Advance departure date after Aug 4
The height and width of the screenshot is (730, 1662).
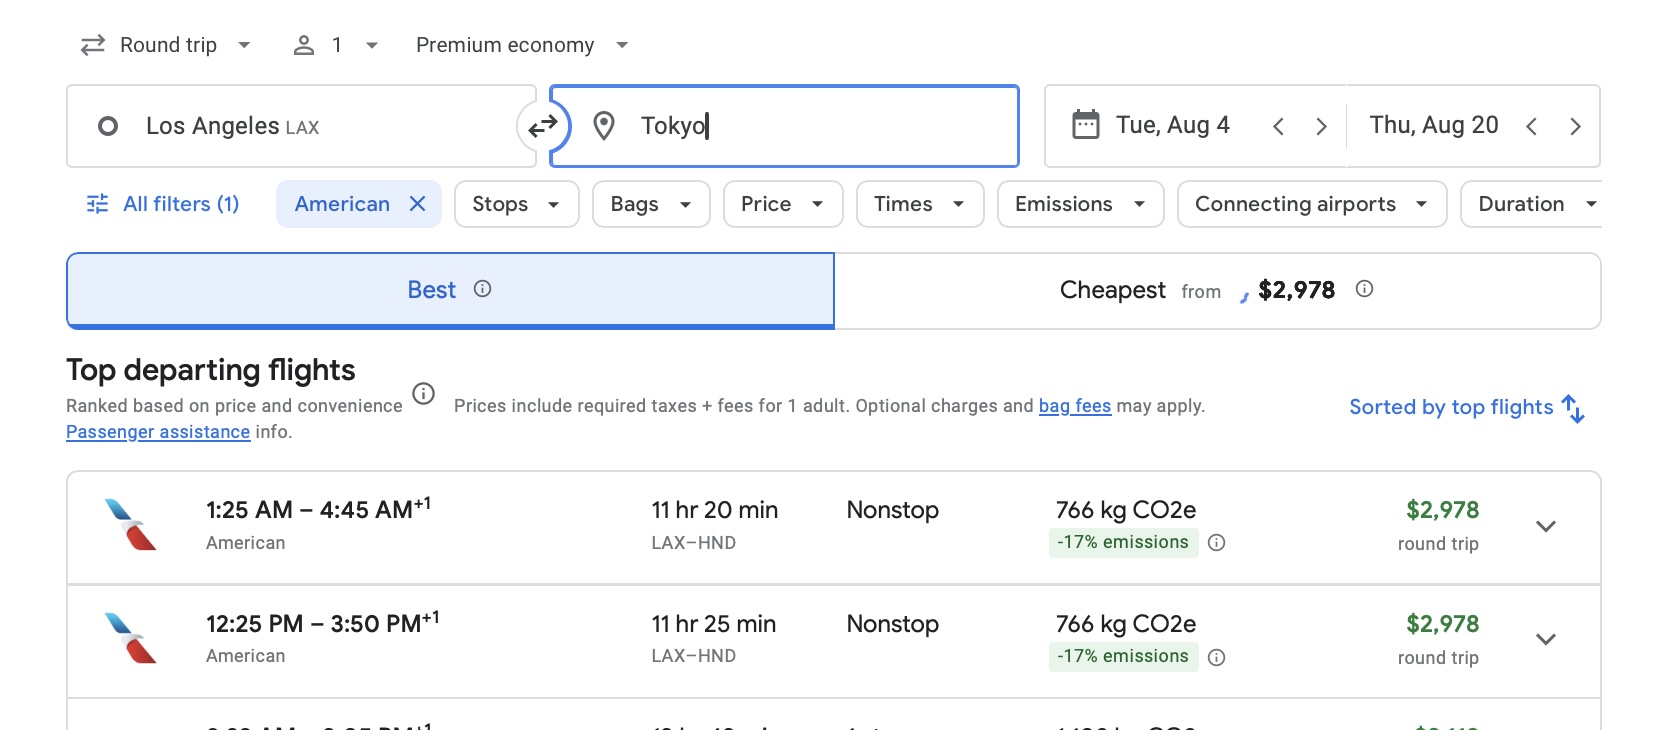click(1321, 126)
